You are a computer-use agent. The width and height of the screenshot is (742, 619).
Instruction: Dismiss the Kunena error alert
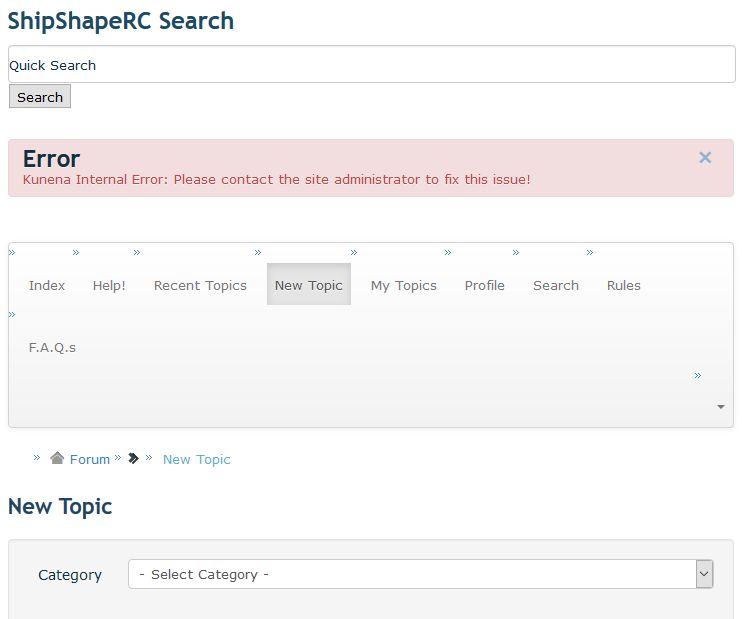point(705,158)
